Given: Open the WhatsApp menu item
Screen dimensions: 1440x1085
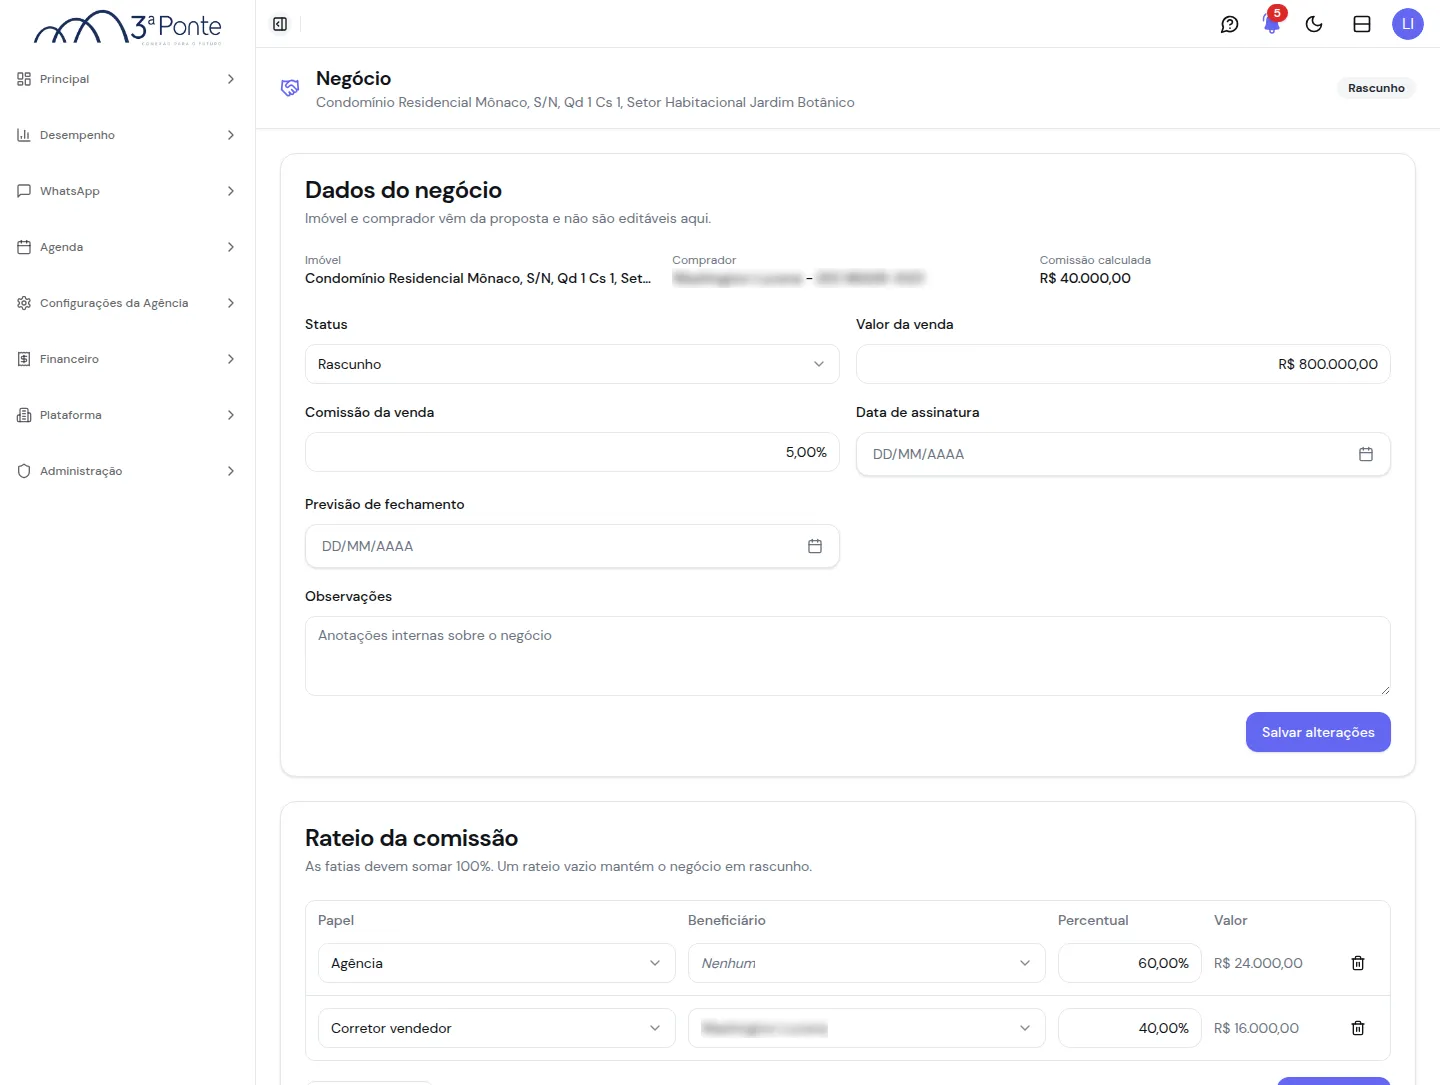Looking at the screenshot, I should (x=127, y=191).
